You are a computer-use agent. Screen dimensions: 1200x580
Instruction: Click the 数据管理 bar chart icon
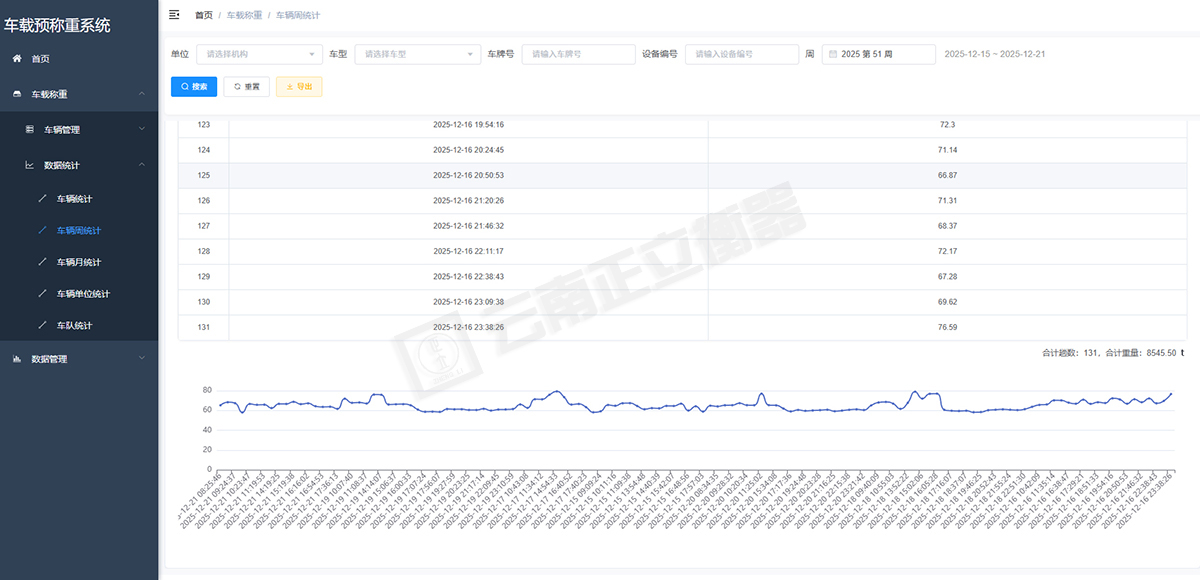pyautogui.click(x=17, y=359)
